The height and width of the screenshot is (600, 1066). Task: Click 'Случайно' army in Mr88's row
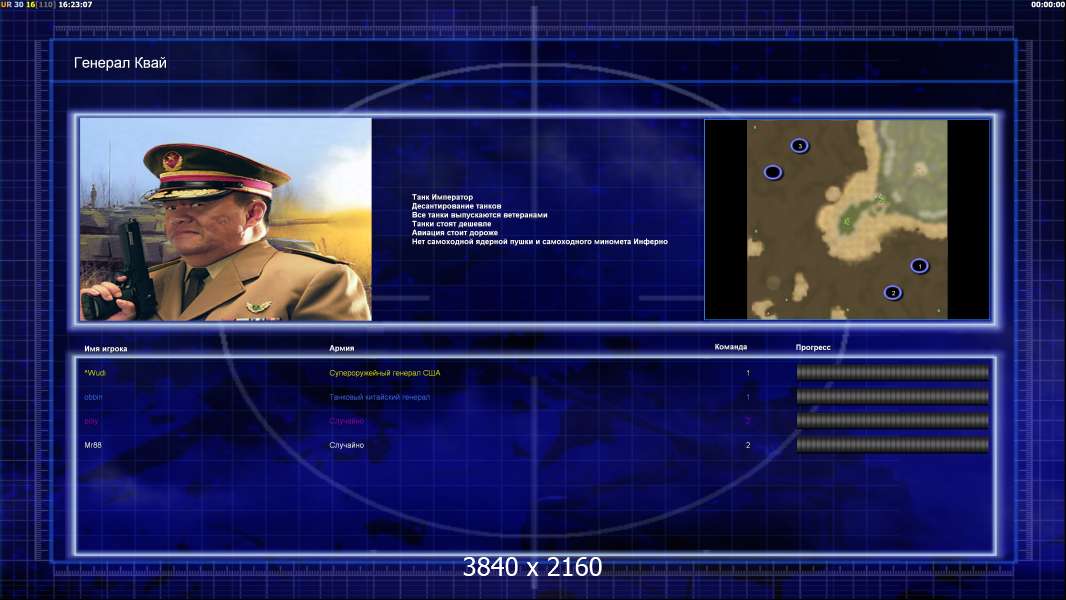coord(347,445)
